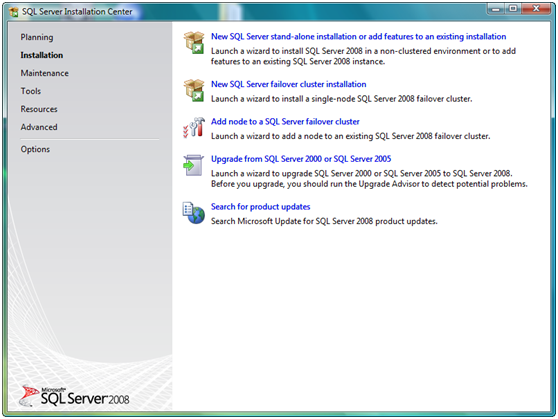
Task: Open the Options section
Action: pyautogui.click(x=35, y=149)
